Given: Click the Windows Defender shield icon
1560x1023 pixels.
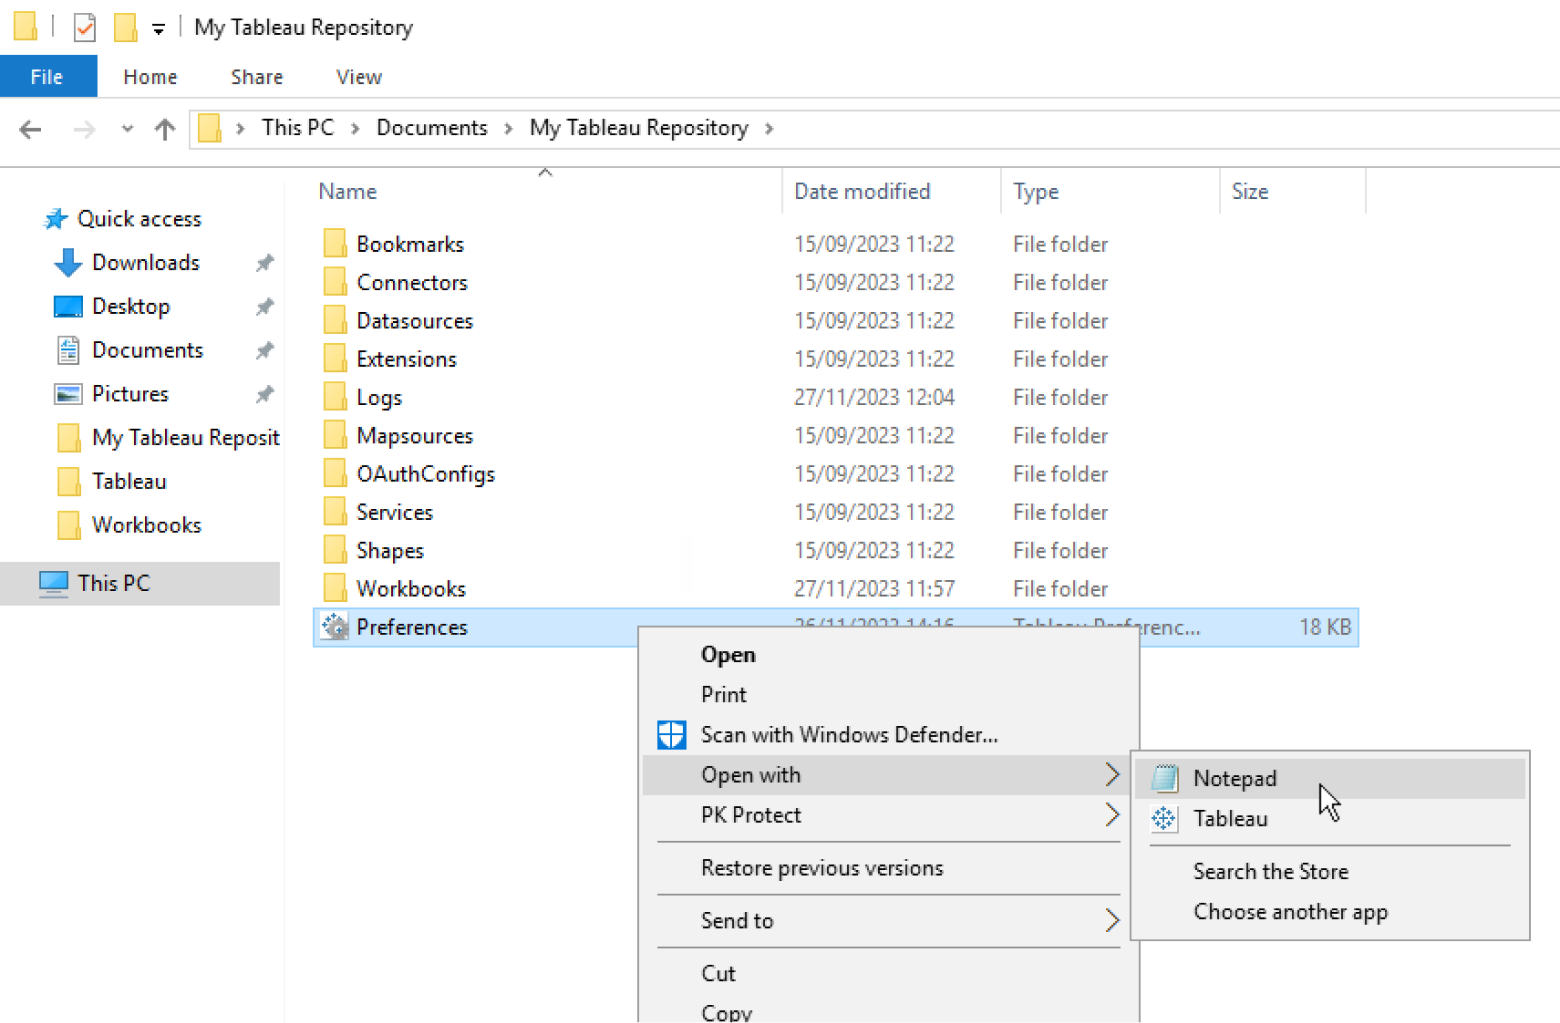Looking at the screenshot, I should pos(671,734).
